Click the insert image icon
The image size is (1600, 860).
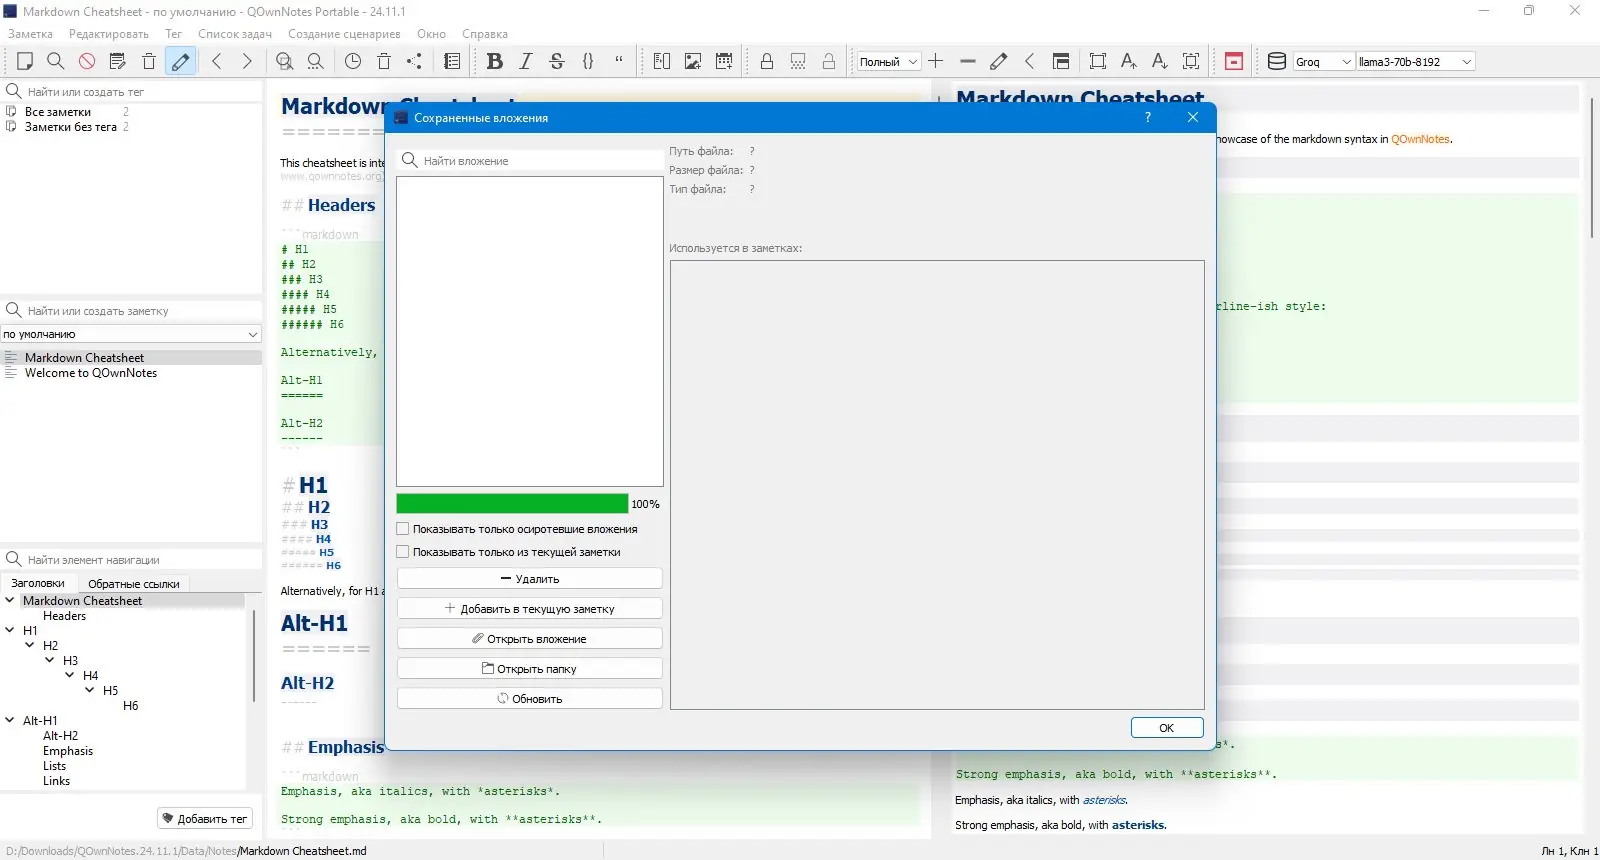pyautogui.click(x=693, y=61)
